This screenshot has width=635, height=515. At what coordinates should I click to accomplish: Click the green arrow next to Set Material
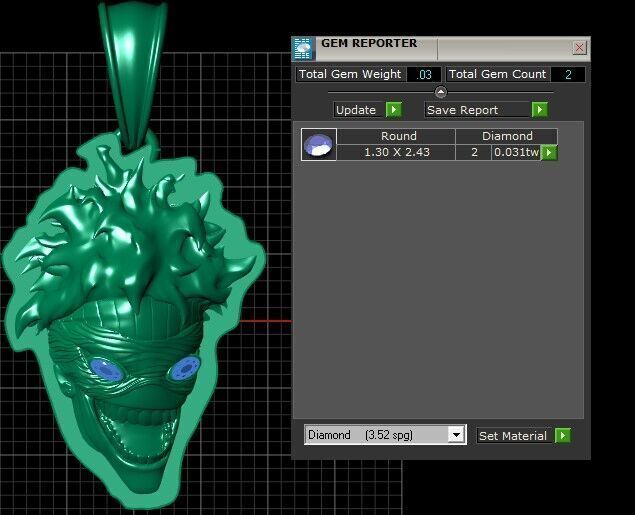pos(563,436)
